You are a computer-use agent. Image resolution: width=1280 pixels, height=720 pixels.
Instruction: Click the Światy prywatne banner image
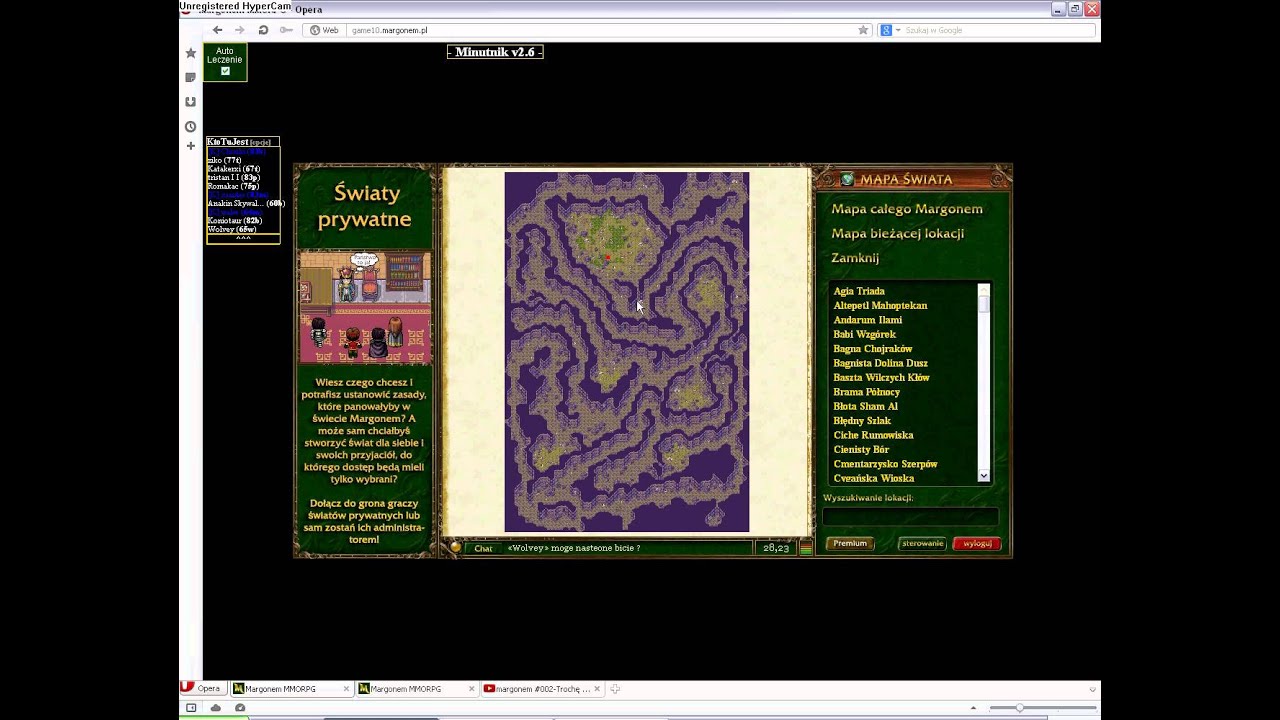pos(365,307)
